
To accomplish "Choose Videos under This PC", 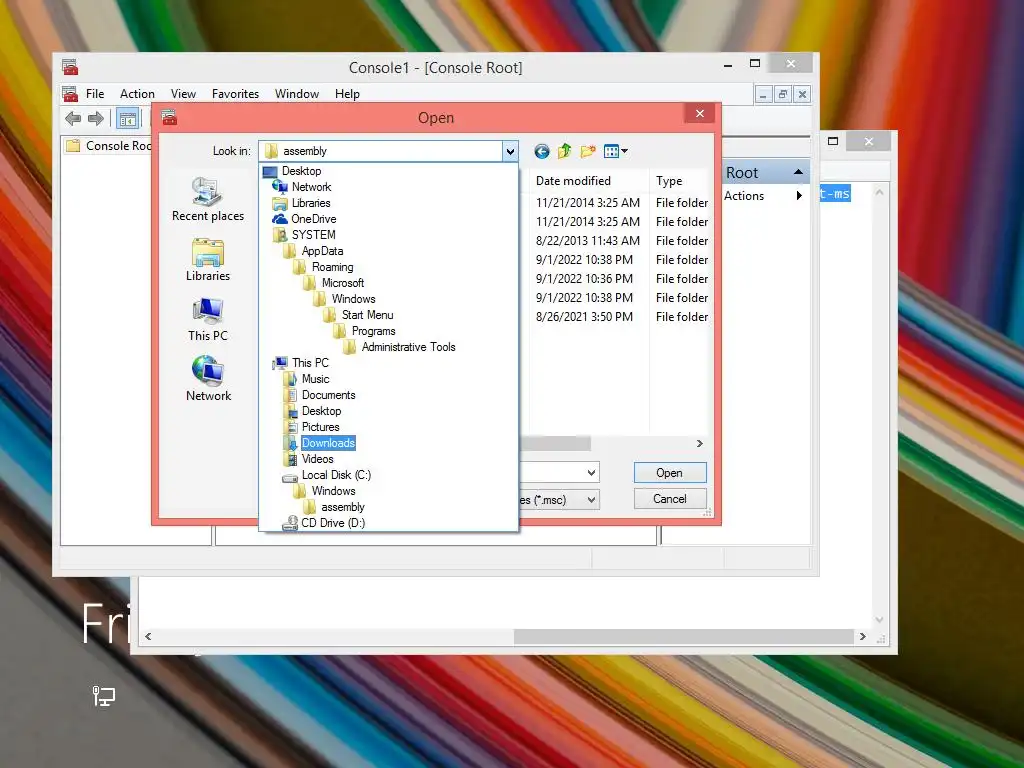I will tap(317, 459).
